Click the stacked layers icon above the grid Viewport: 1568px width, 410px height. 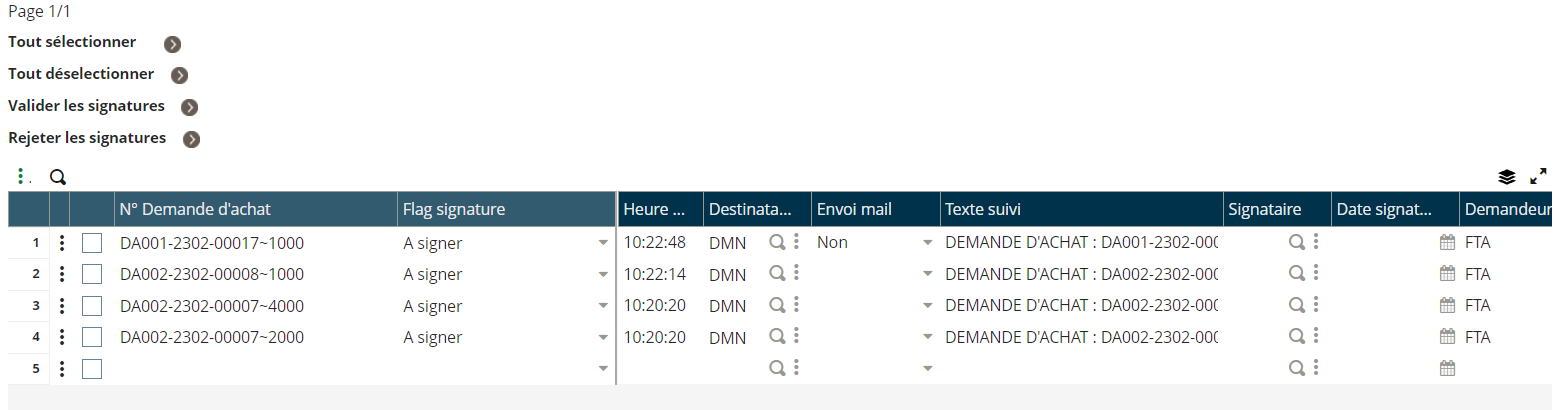point(1506,177)
